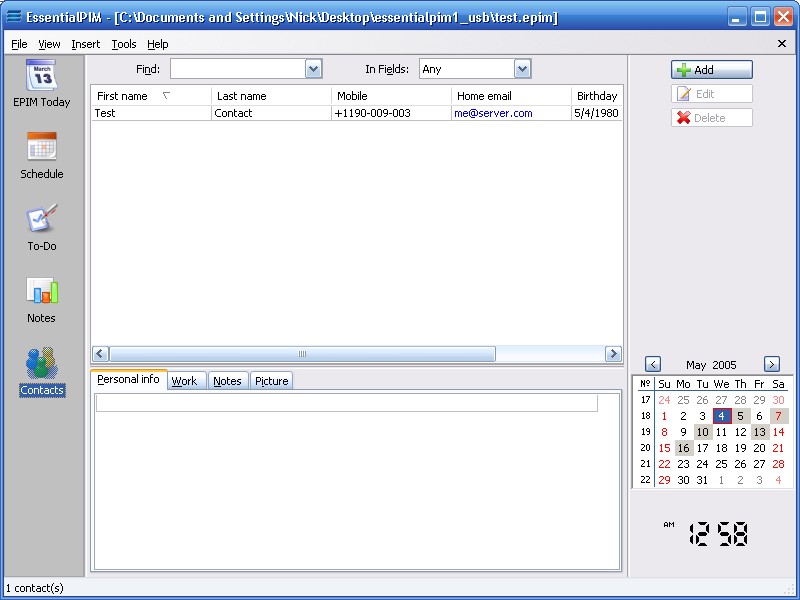The width and height of the screenshot is (800, 600).
Task: Click into the Find text box
Action: point(238,69)
